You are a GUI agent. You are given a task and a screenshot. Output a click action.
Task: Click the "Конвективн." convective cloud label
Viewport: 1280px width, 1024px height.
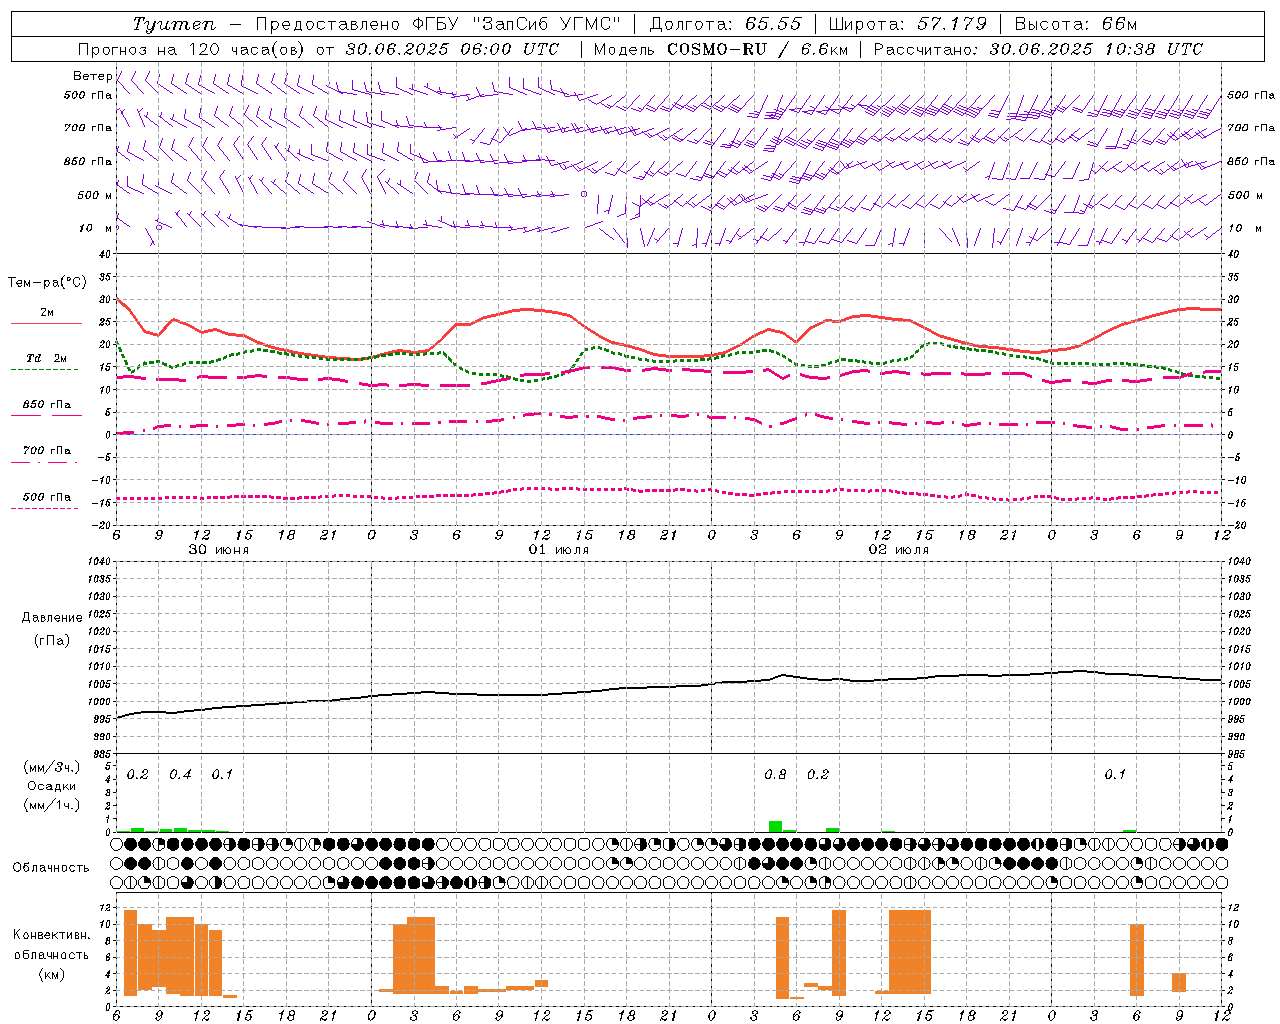pyautogui.click(x=51, y=935)
